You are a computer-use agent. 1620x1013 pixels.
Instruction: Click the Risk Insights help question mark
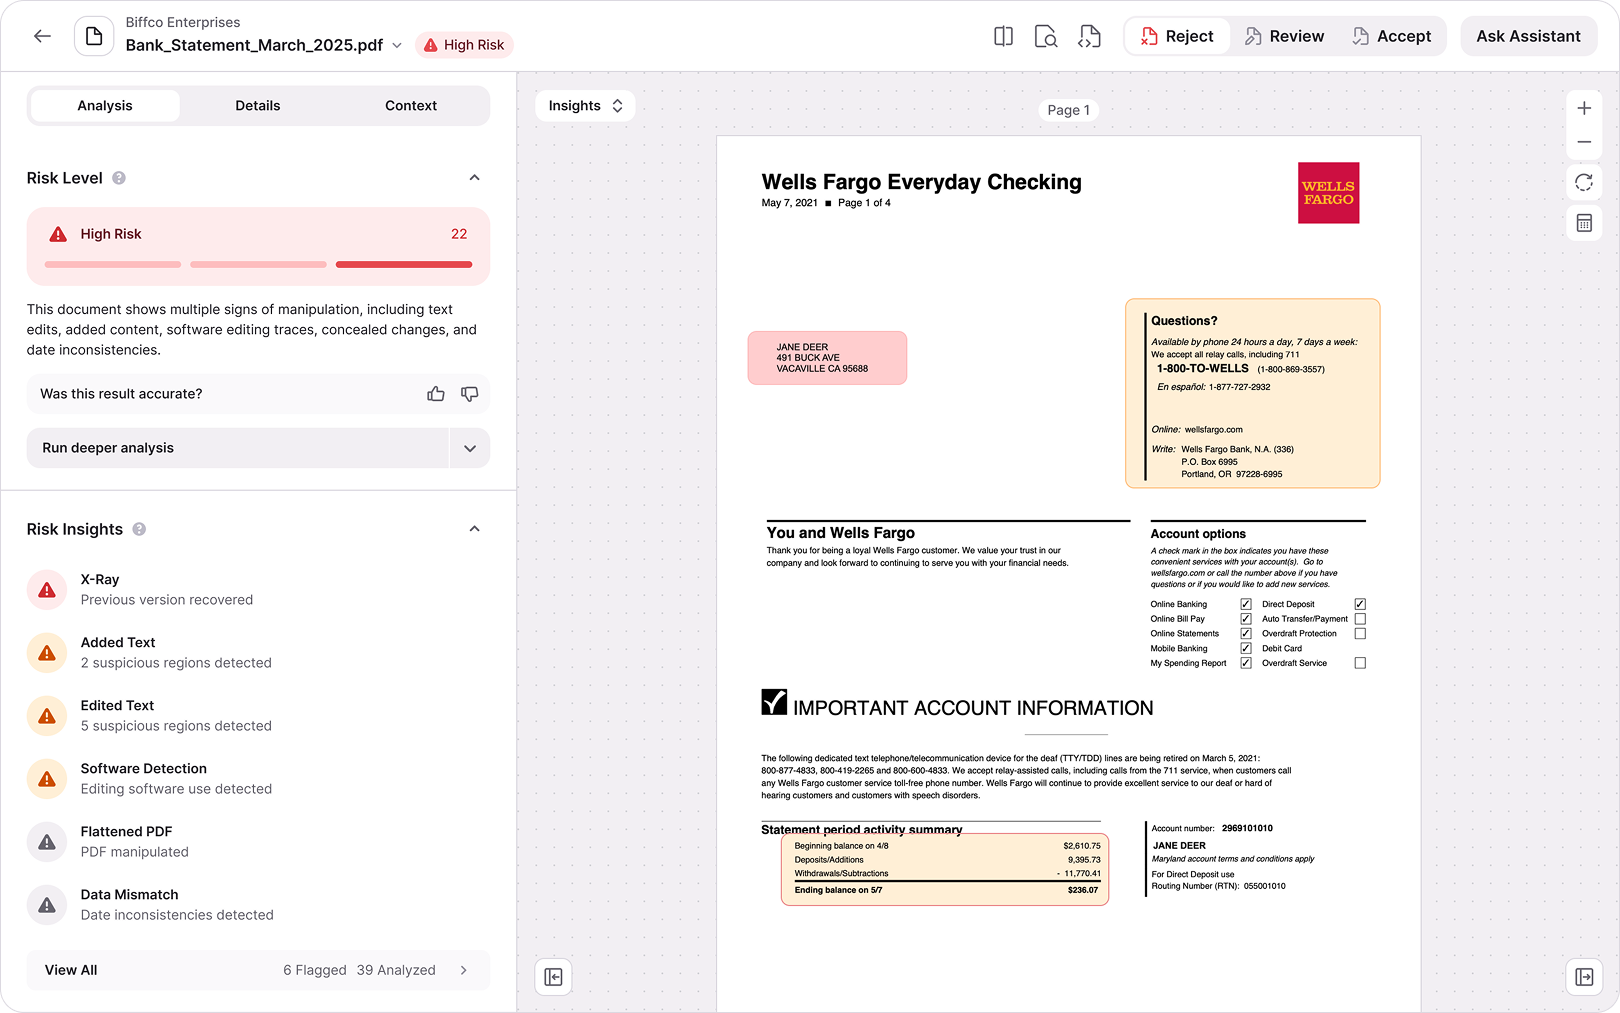(139, 529)
